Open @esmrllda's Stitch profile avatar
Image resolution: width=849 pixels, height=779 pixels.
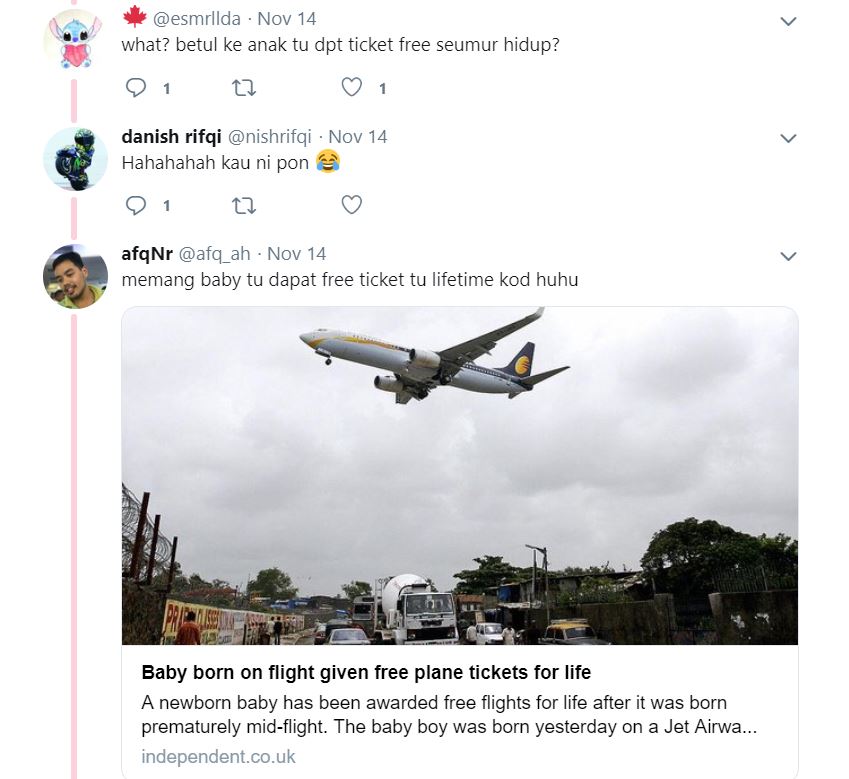pos(75,41)
